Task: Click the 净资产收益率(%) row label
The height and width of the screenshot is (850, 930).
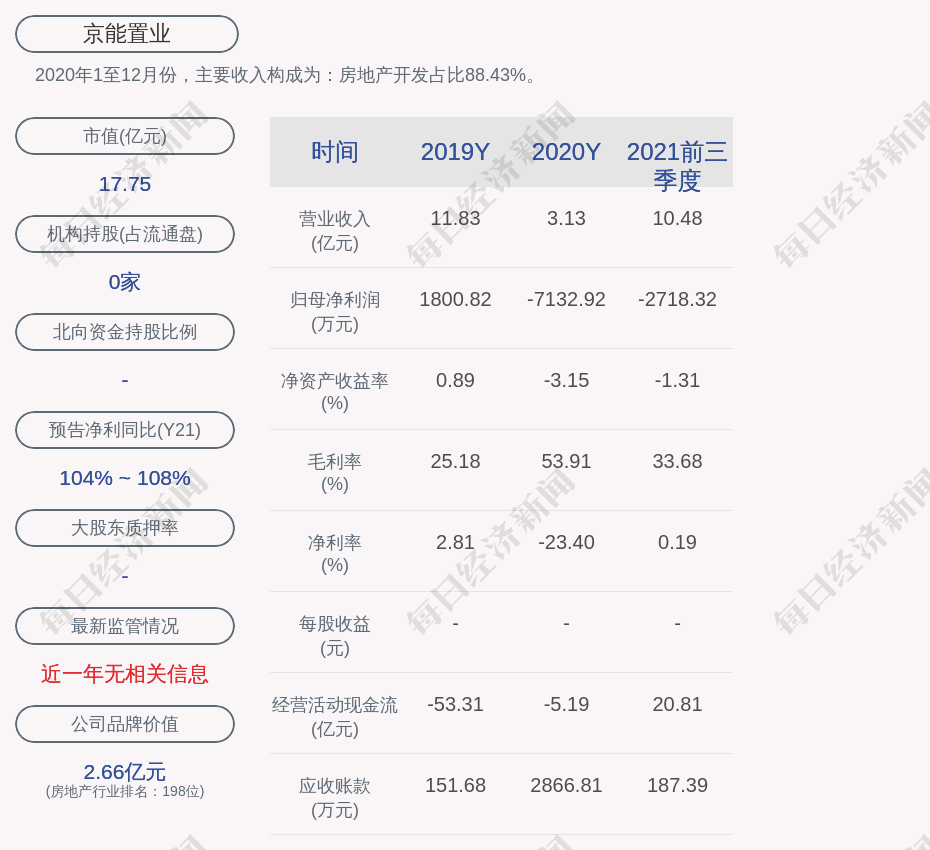Action: [x=335, y=392]
